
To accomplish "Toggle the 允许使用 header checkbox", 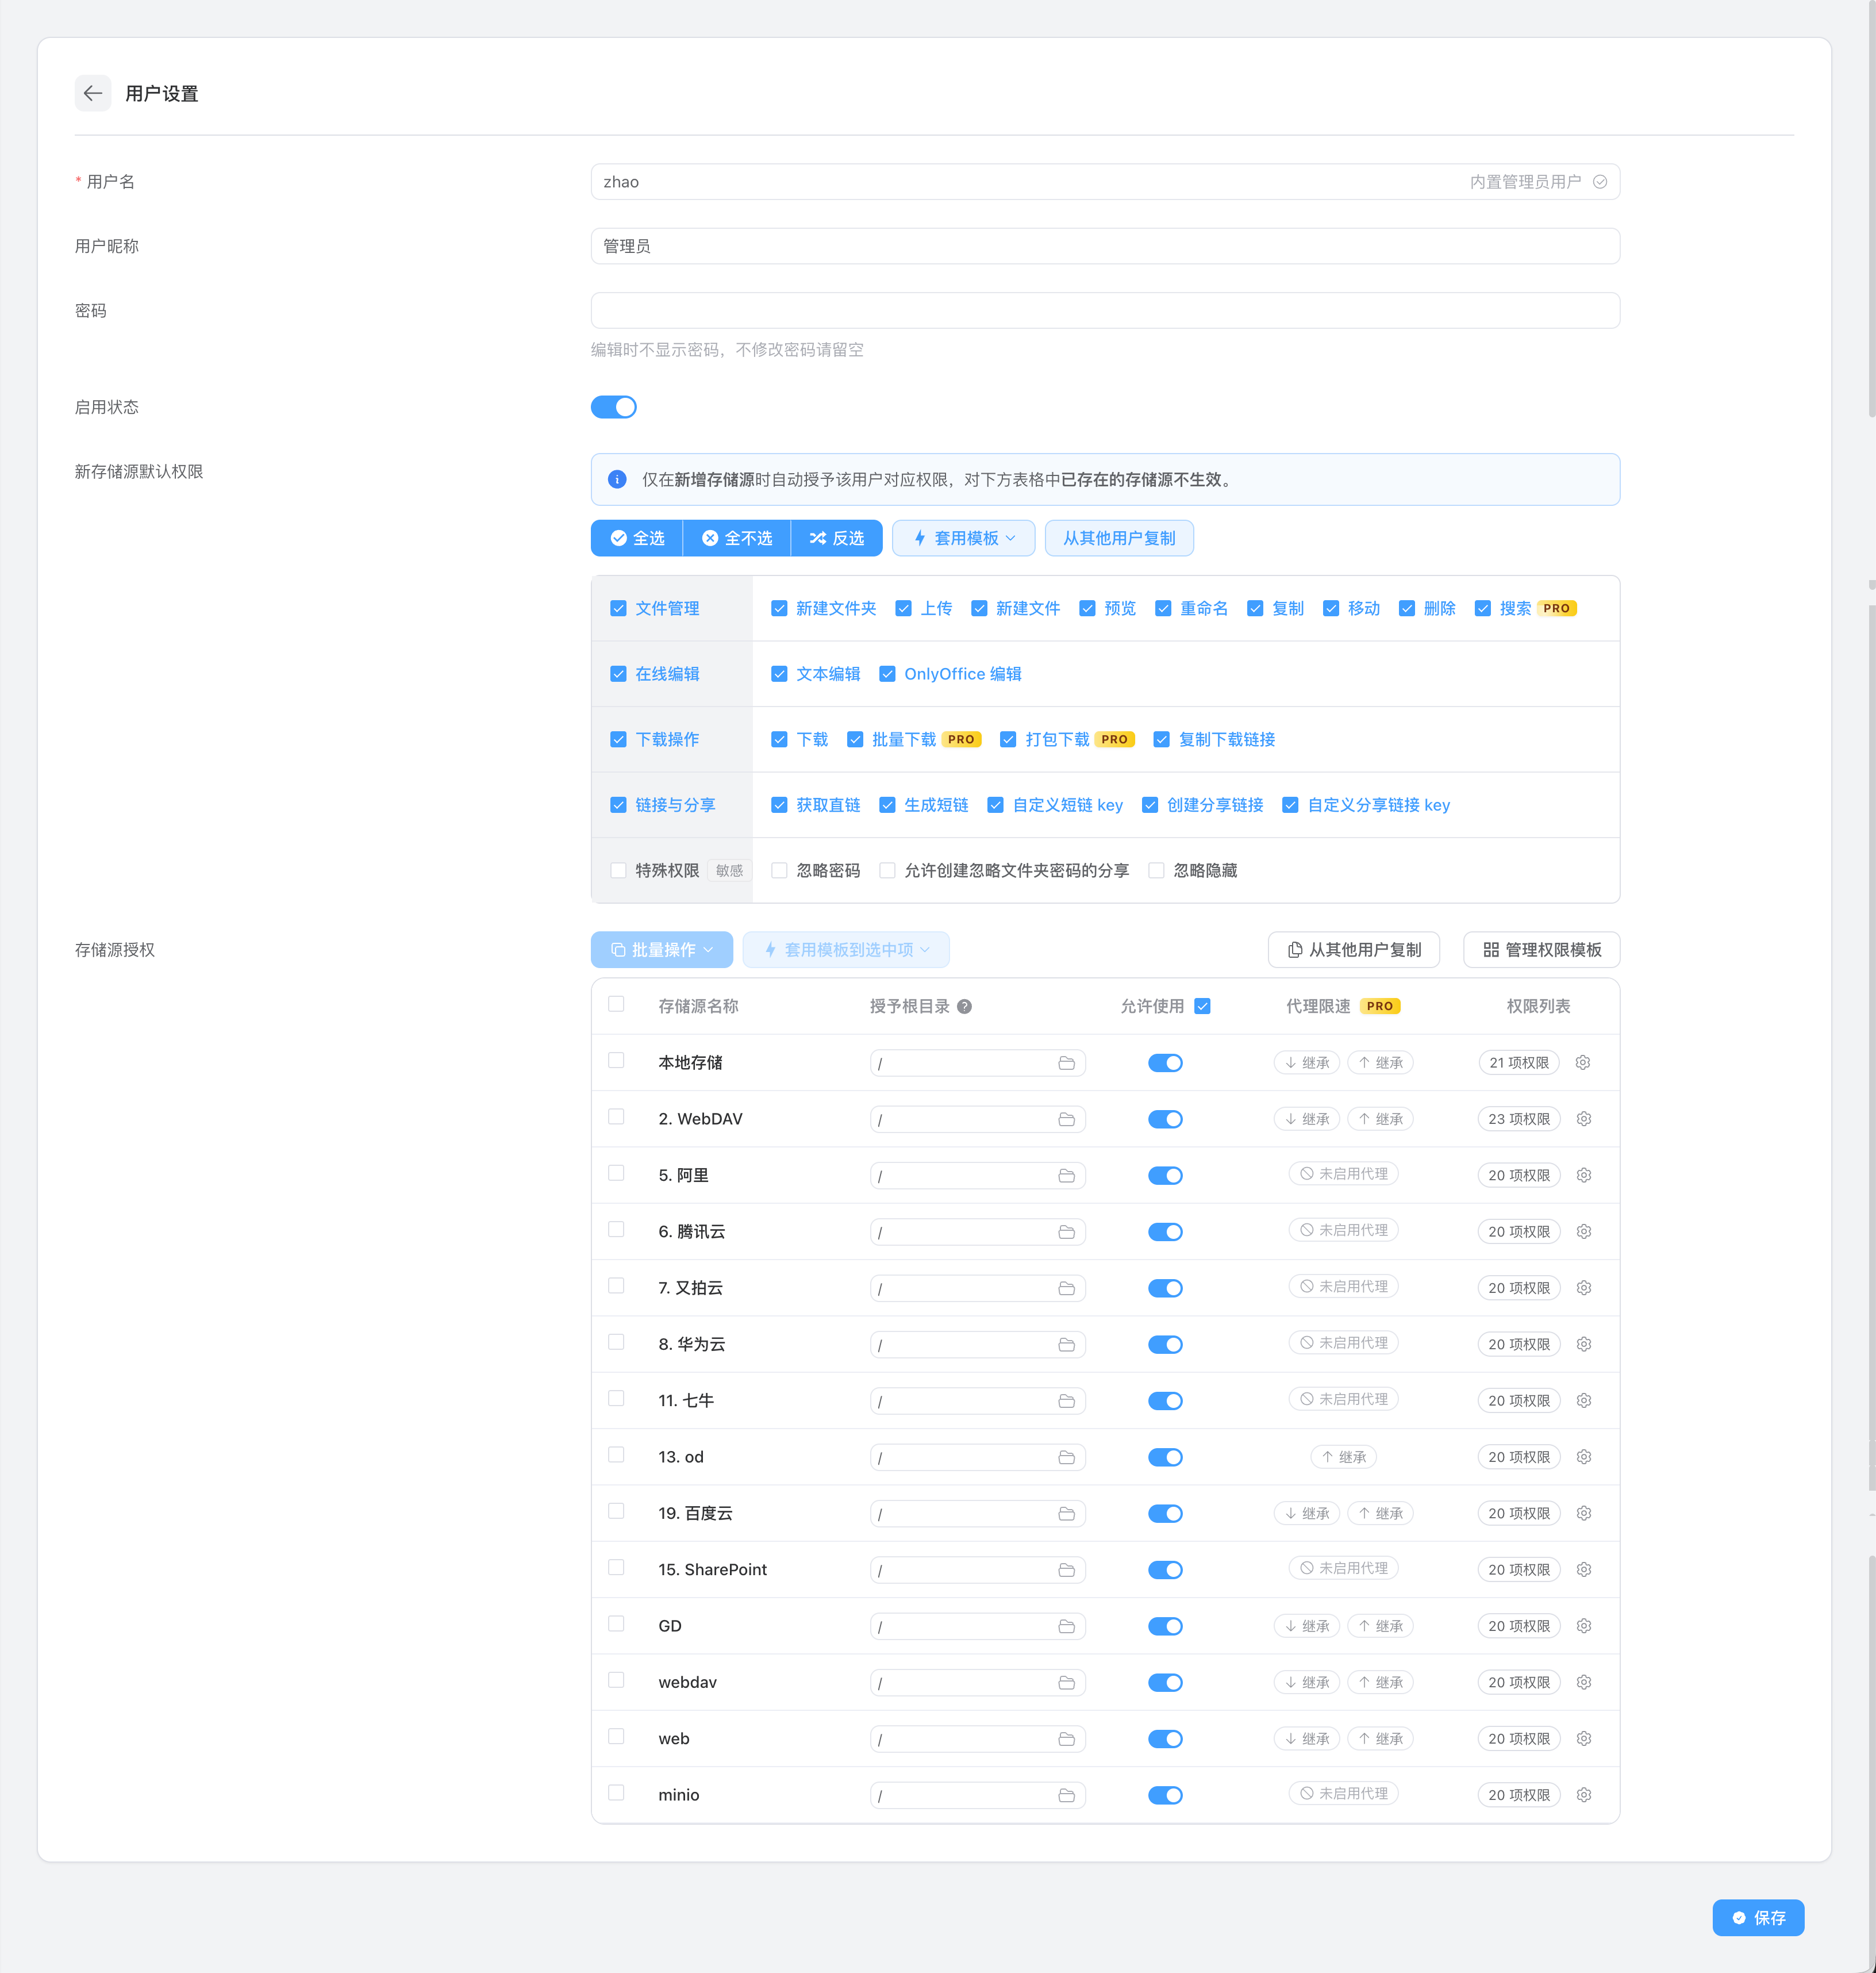I will (1202, 1006).
